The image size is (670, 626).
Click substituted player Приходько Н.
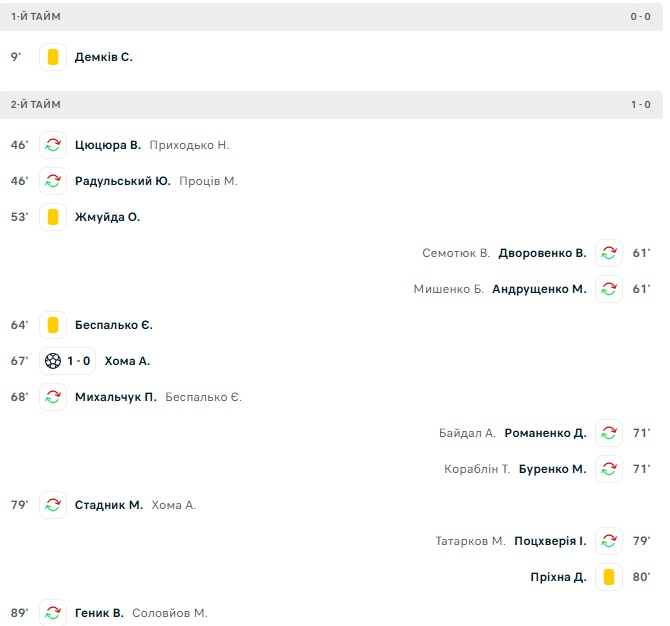[x=189, y=145]
